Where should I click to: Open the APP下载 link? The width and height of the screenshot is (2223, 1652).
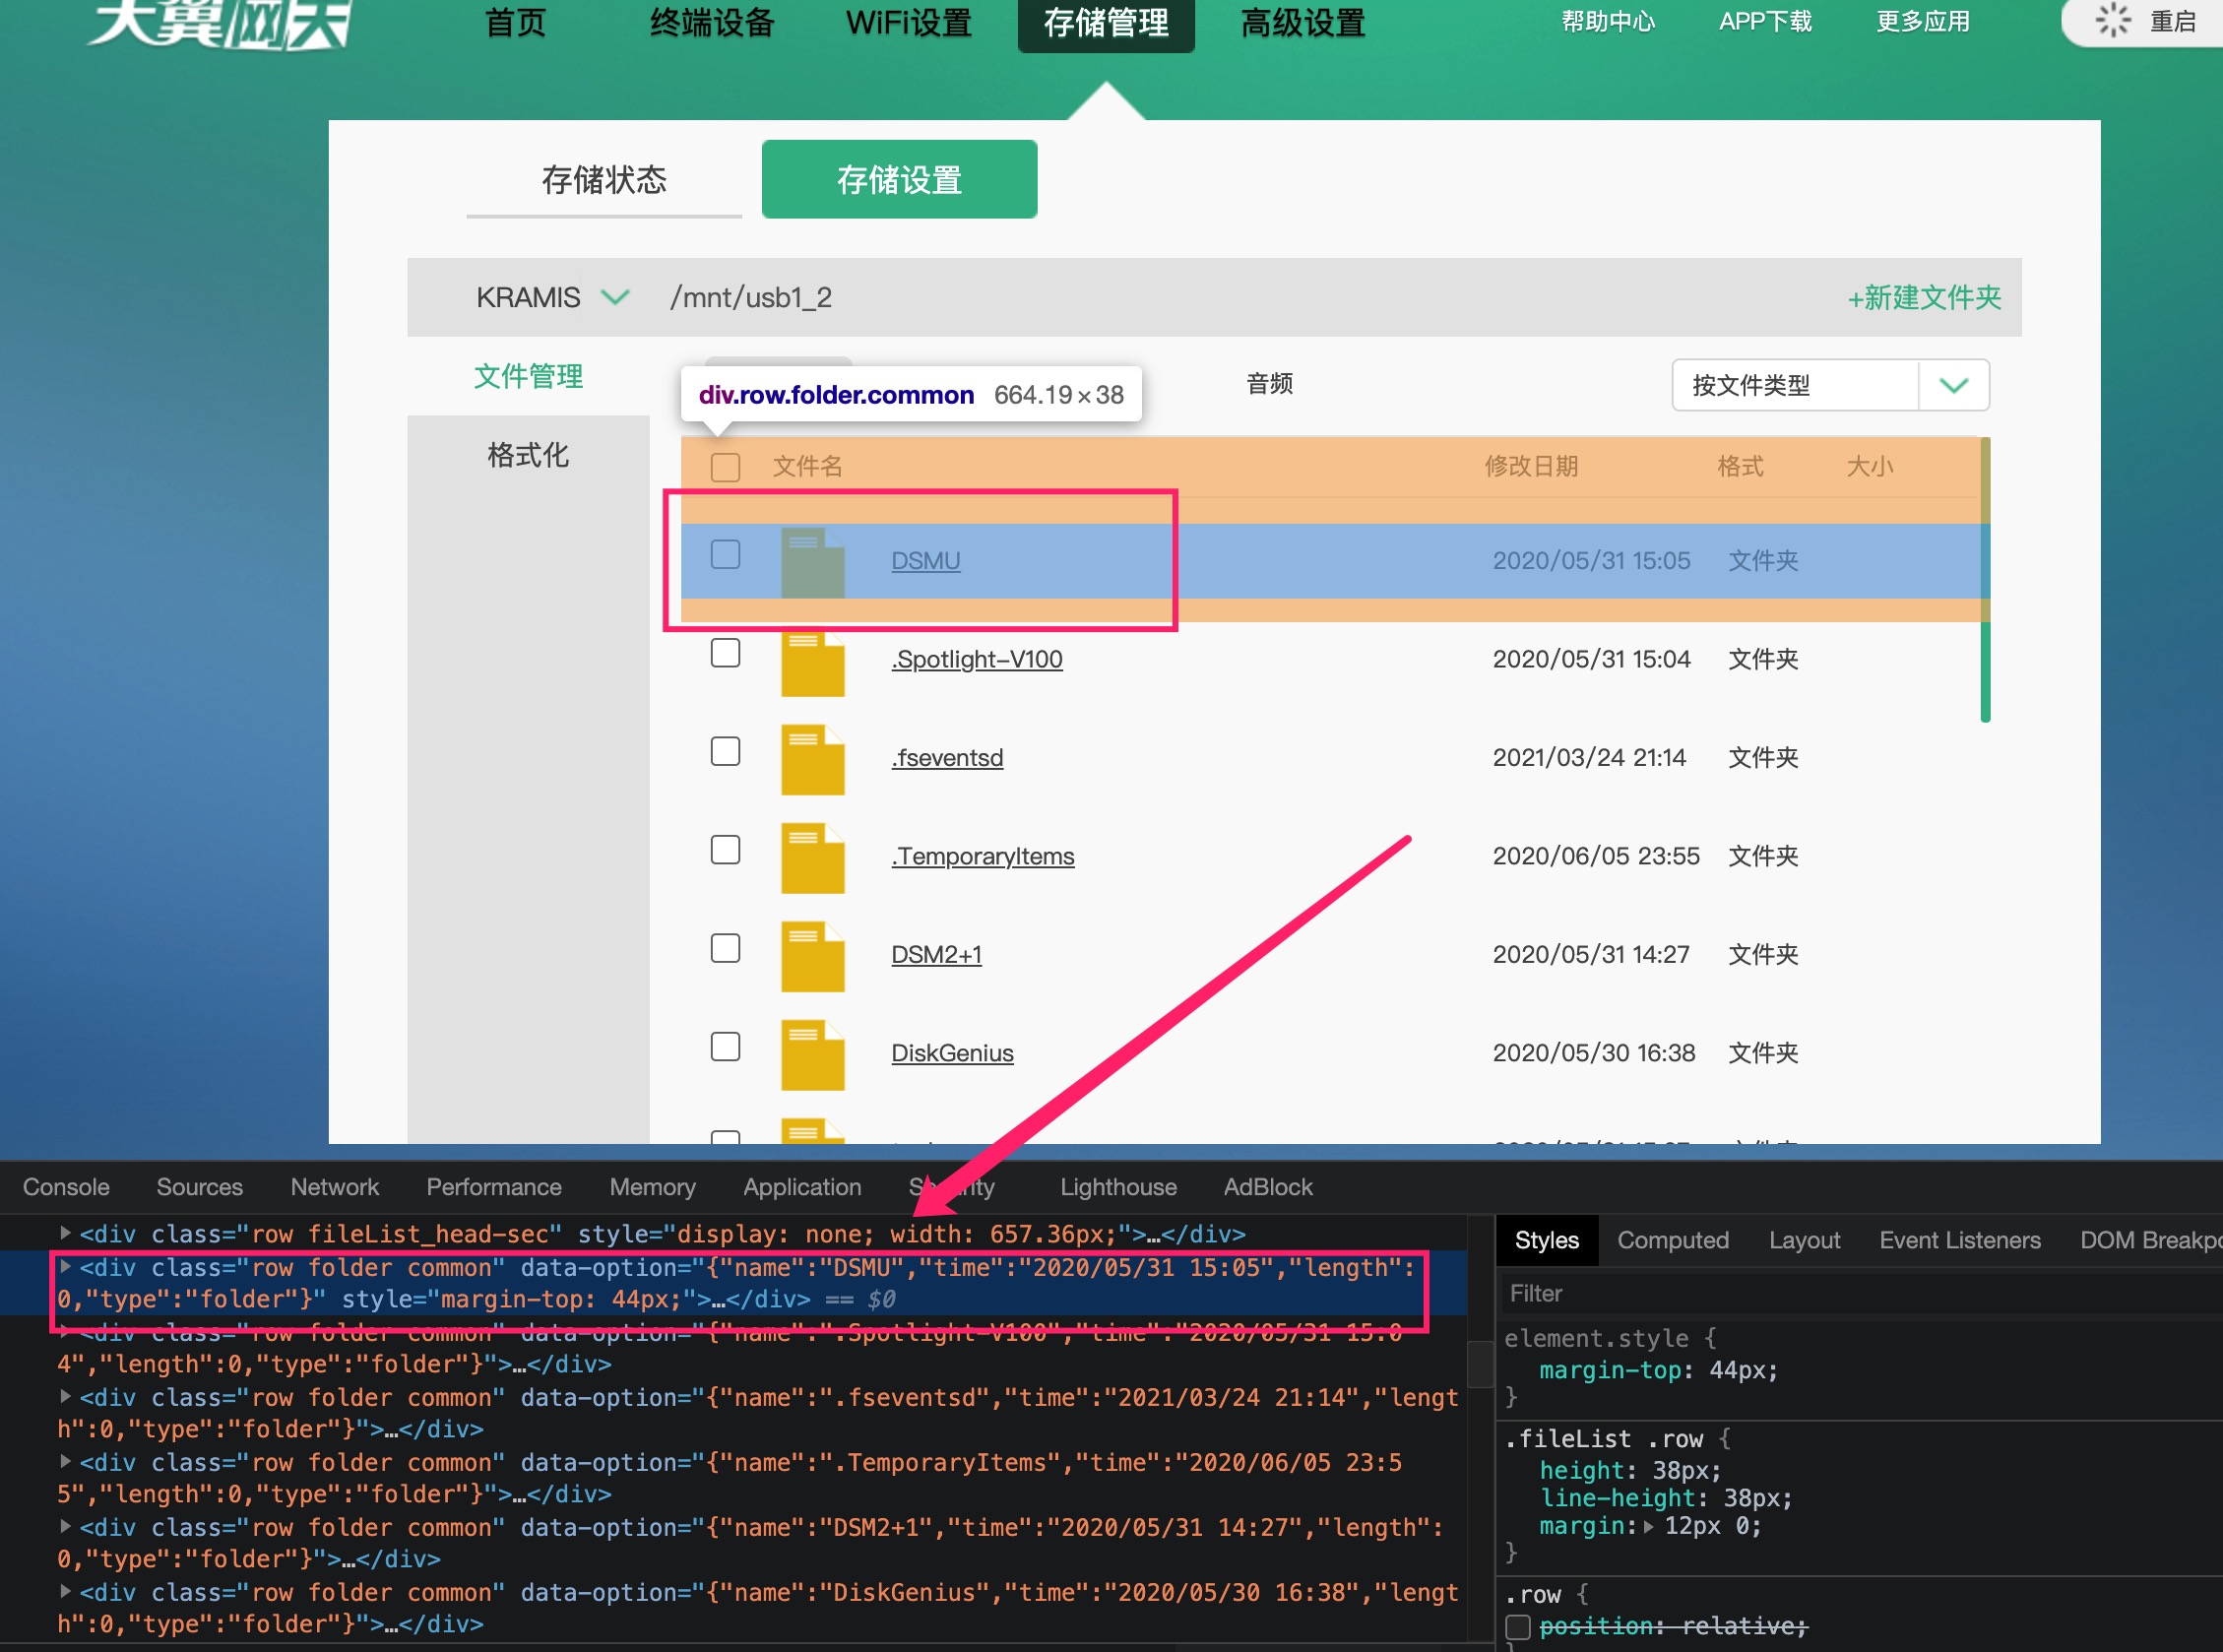point(1765,21)
